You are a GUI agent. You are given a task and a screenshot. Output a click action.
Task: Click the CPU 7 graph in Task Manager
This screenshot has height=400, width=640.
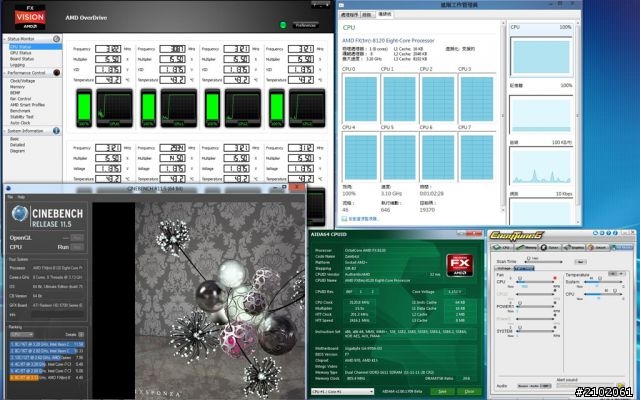[x=477, y=157]
